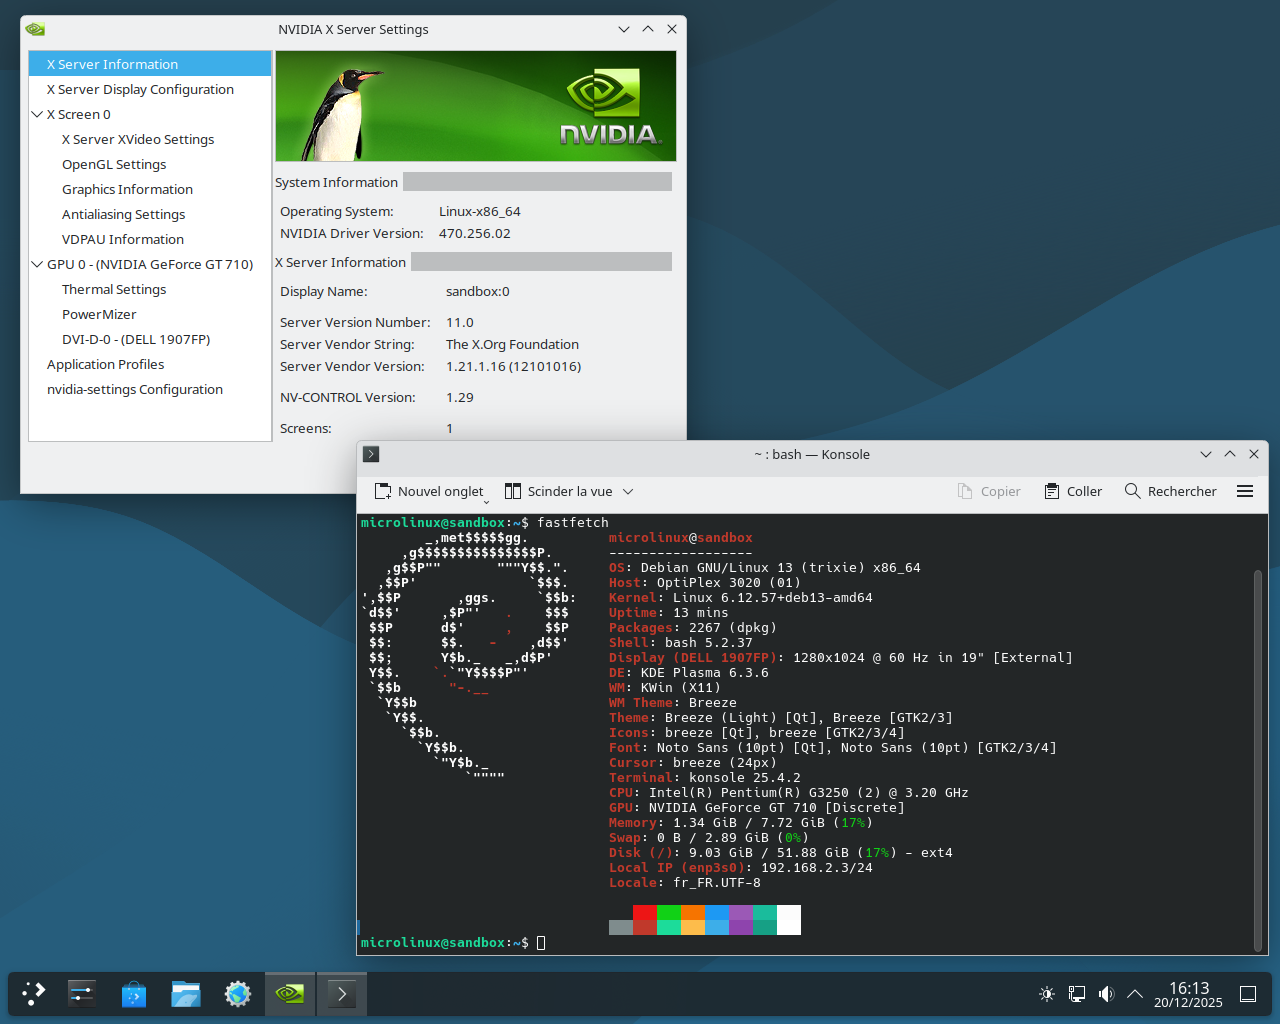The width and height of the screenshot is (1280, 1024).
Task: Open the brightness tray icon
Action: (1047, 994)
